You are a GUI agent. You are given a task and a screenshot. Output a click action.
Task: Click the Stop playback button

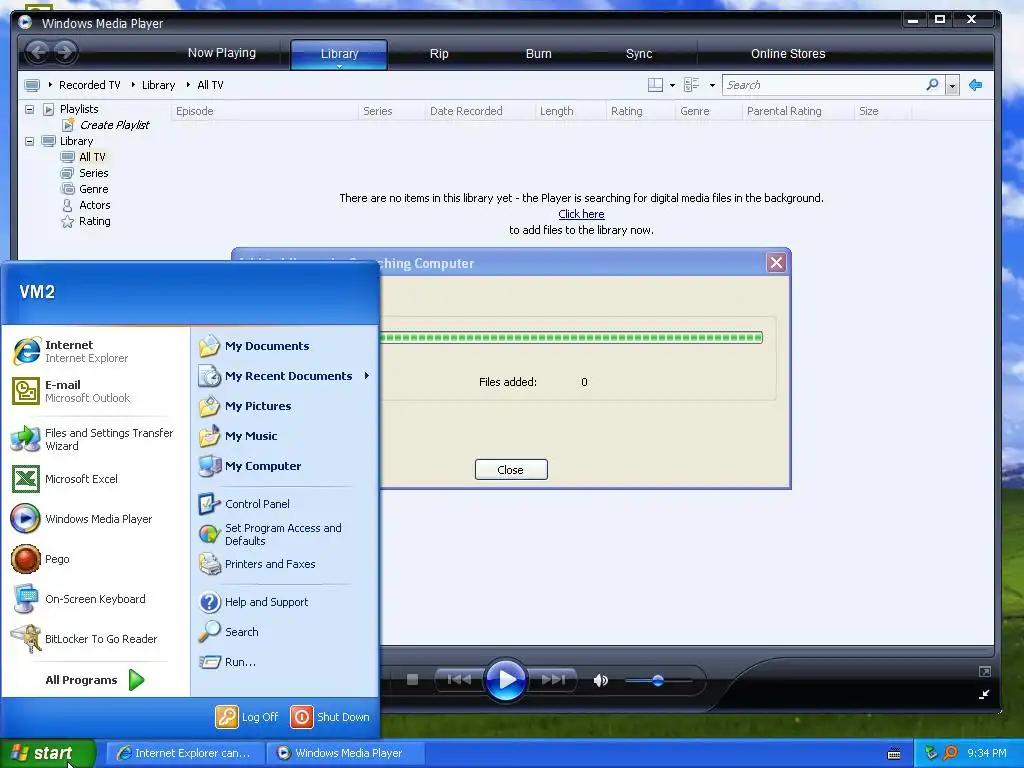coord(412,680)
